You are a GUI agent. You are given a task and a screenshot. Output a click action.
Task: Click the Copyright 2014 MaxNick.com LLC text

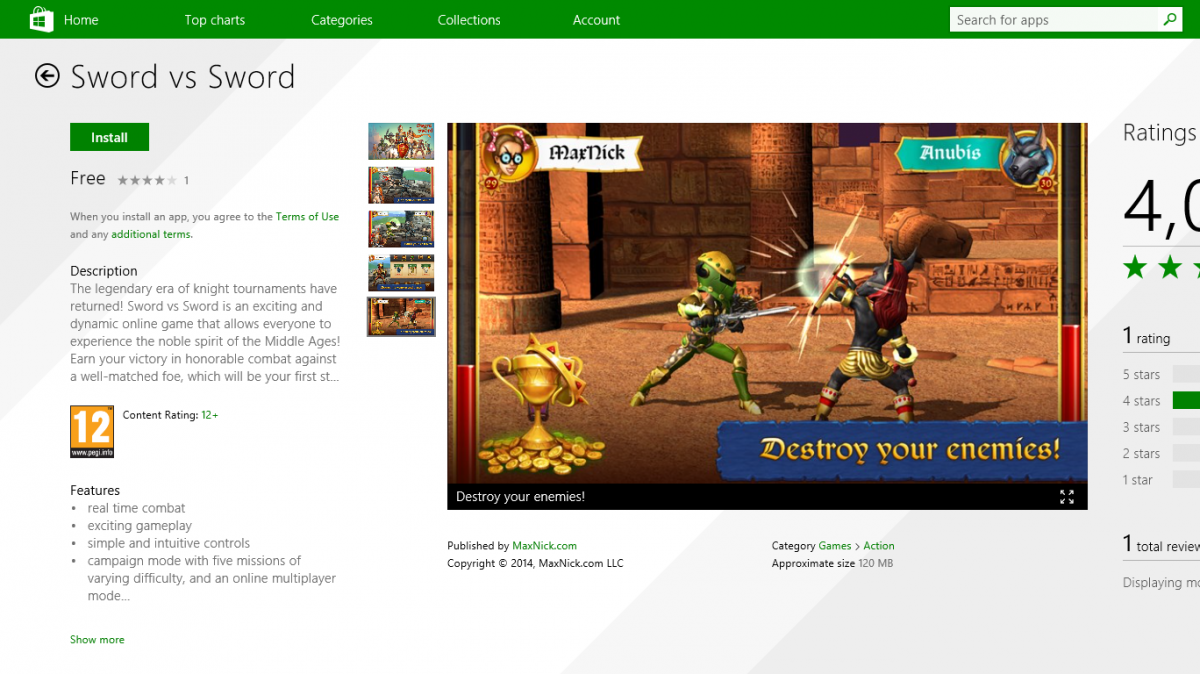tap(535, 564)
